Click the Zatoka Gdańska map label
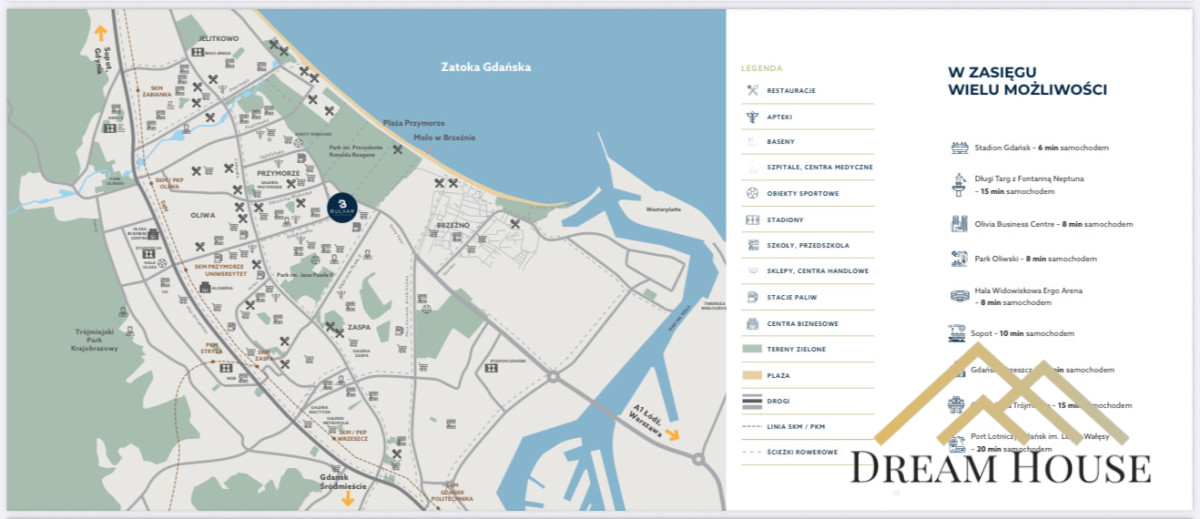This screenshot has height=519, width=1200. [486, 67]
